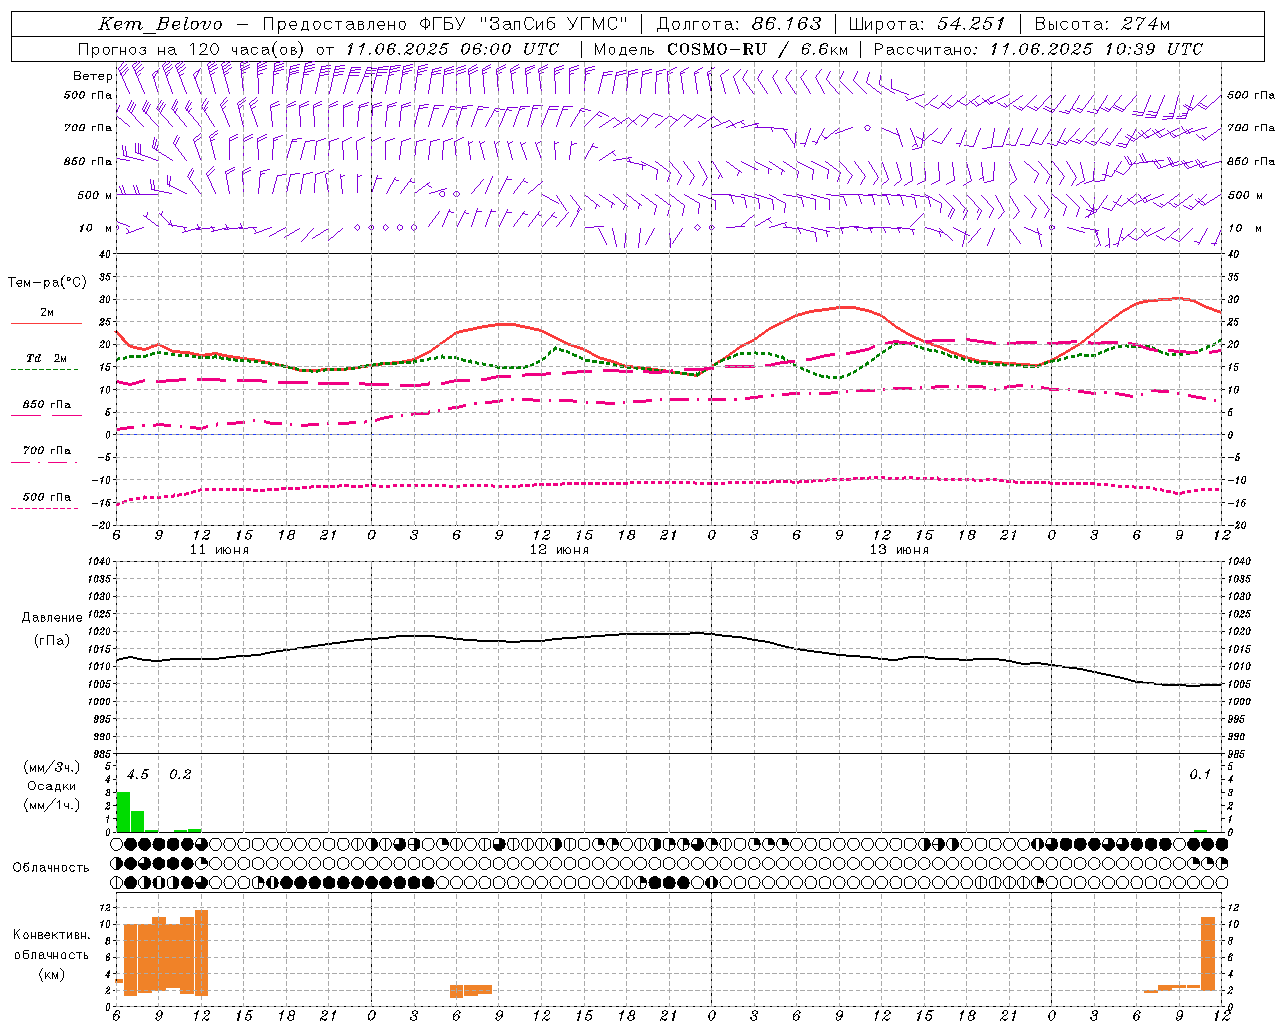Click the computed time 11.06.2025 10:39 UTC

click(x=1096, y=49)
